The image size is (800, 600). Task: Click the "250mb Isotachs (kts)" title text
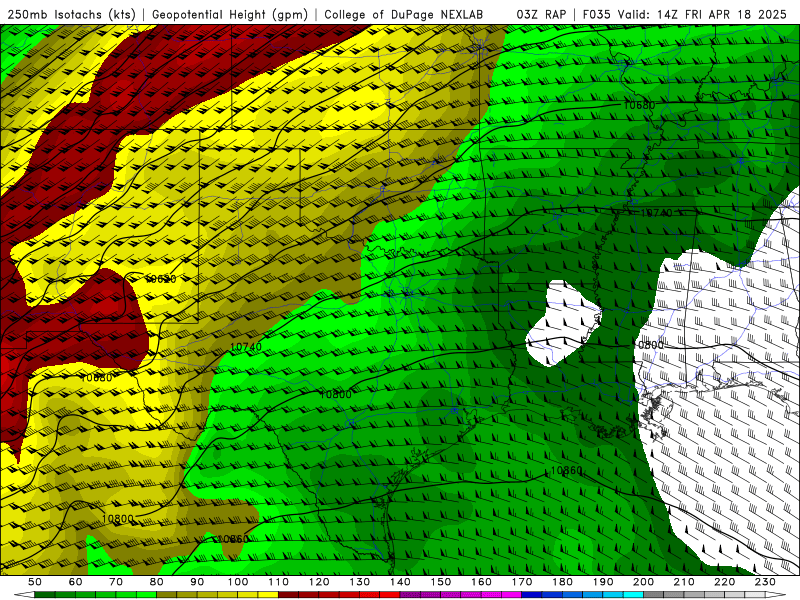(72, 15)
